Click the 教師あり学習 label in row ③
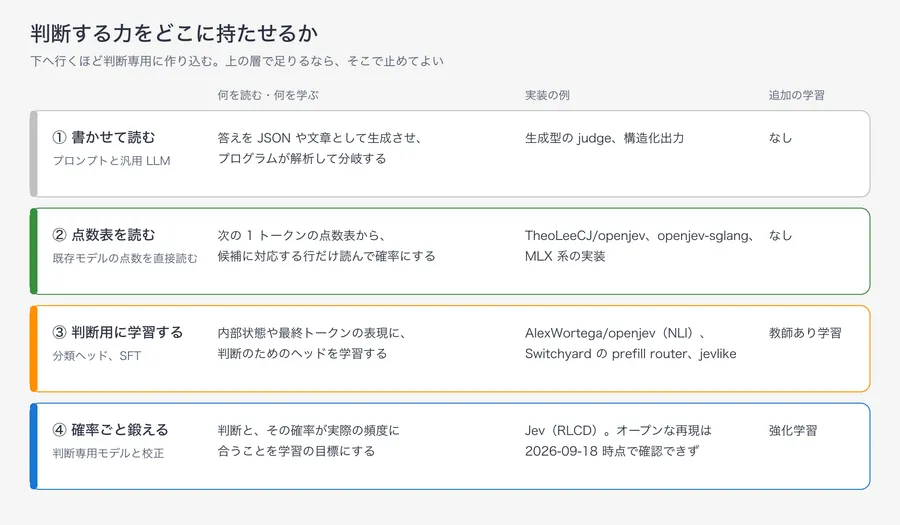The image size is (900, 525). pyautogui.click(x=805, y=333)
